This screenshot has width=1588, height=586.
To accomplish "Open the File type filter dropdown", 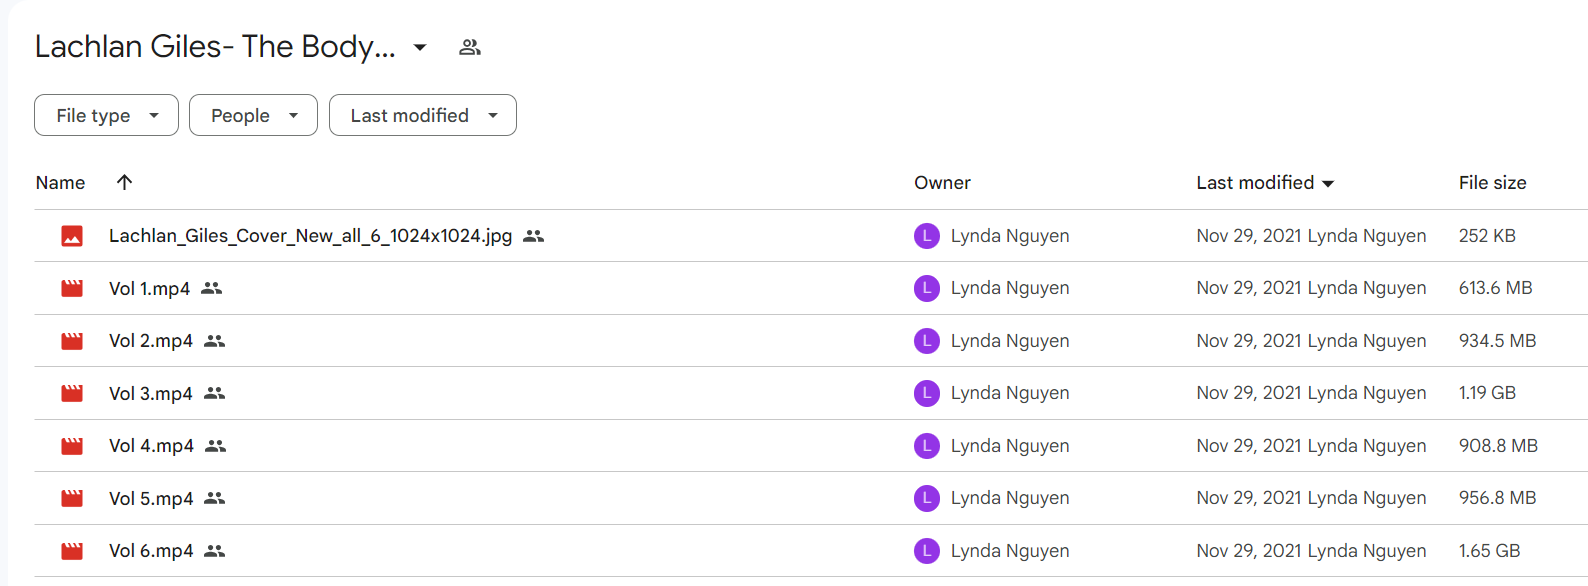I will pyautogui.click(x=106, y=115).
